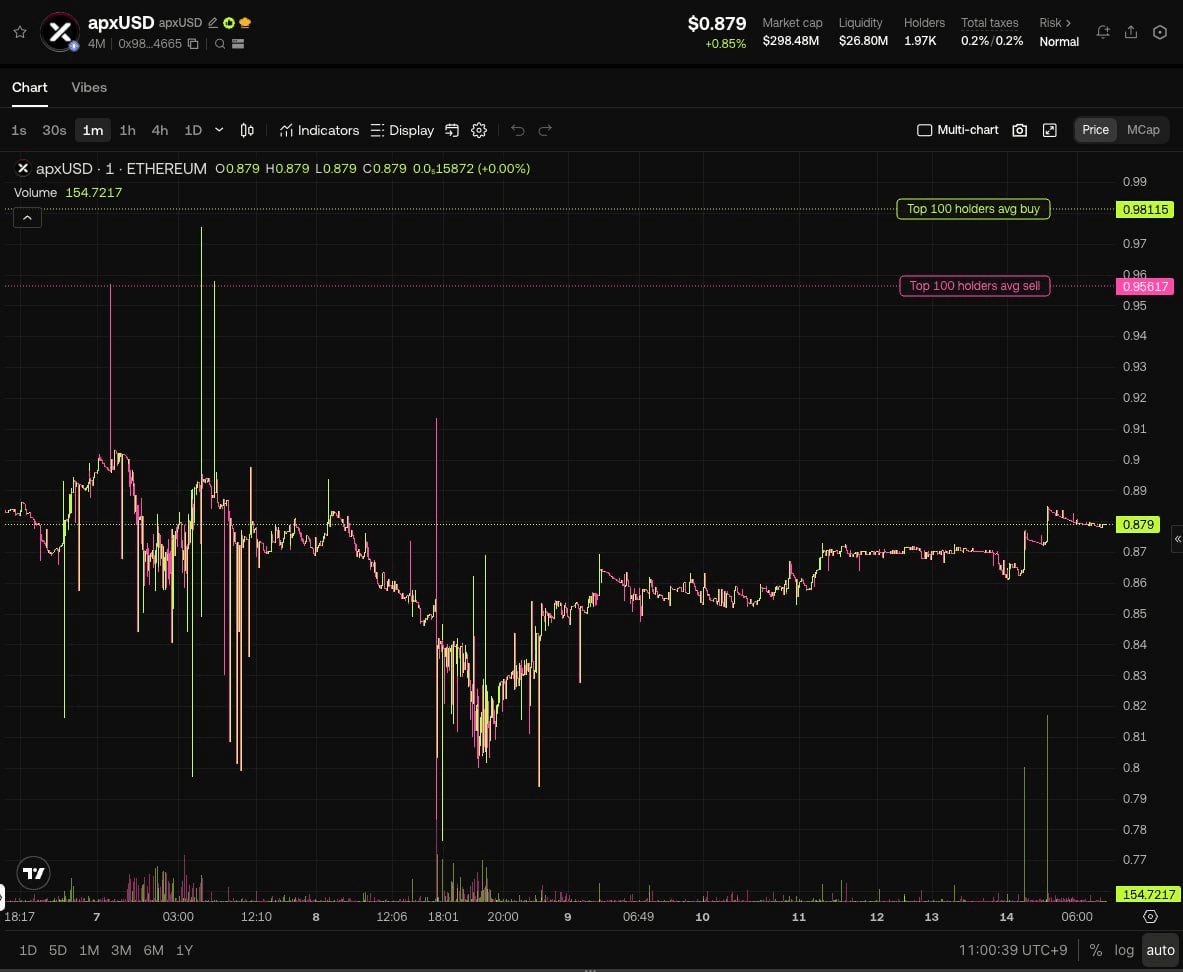The height and width of the screenshot is (972, 1183).
Task: Click the share upload icon in header
Action: pyautogui.click(x=1131, y=32)
